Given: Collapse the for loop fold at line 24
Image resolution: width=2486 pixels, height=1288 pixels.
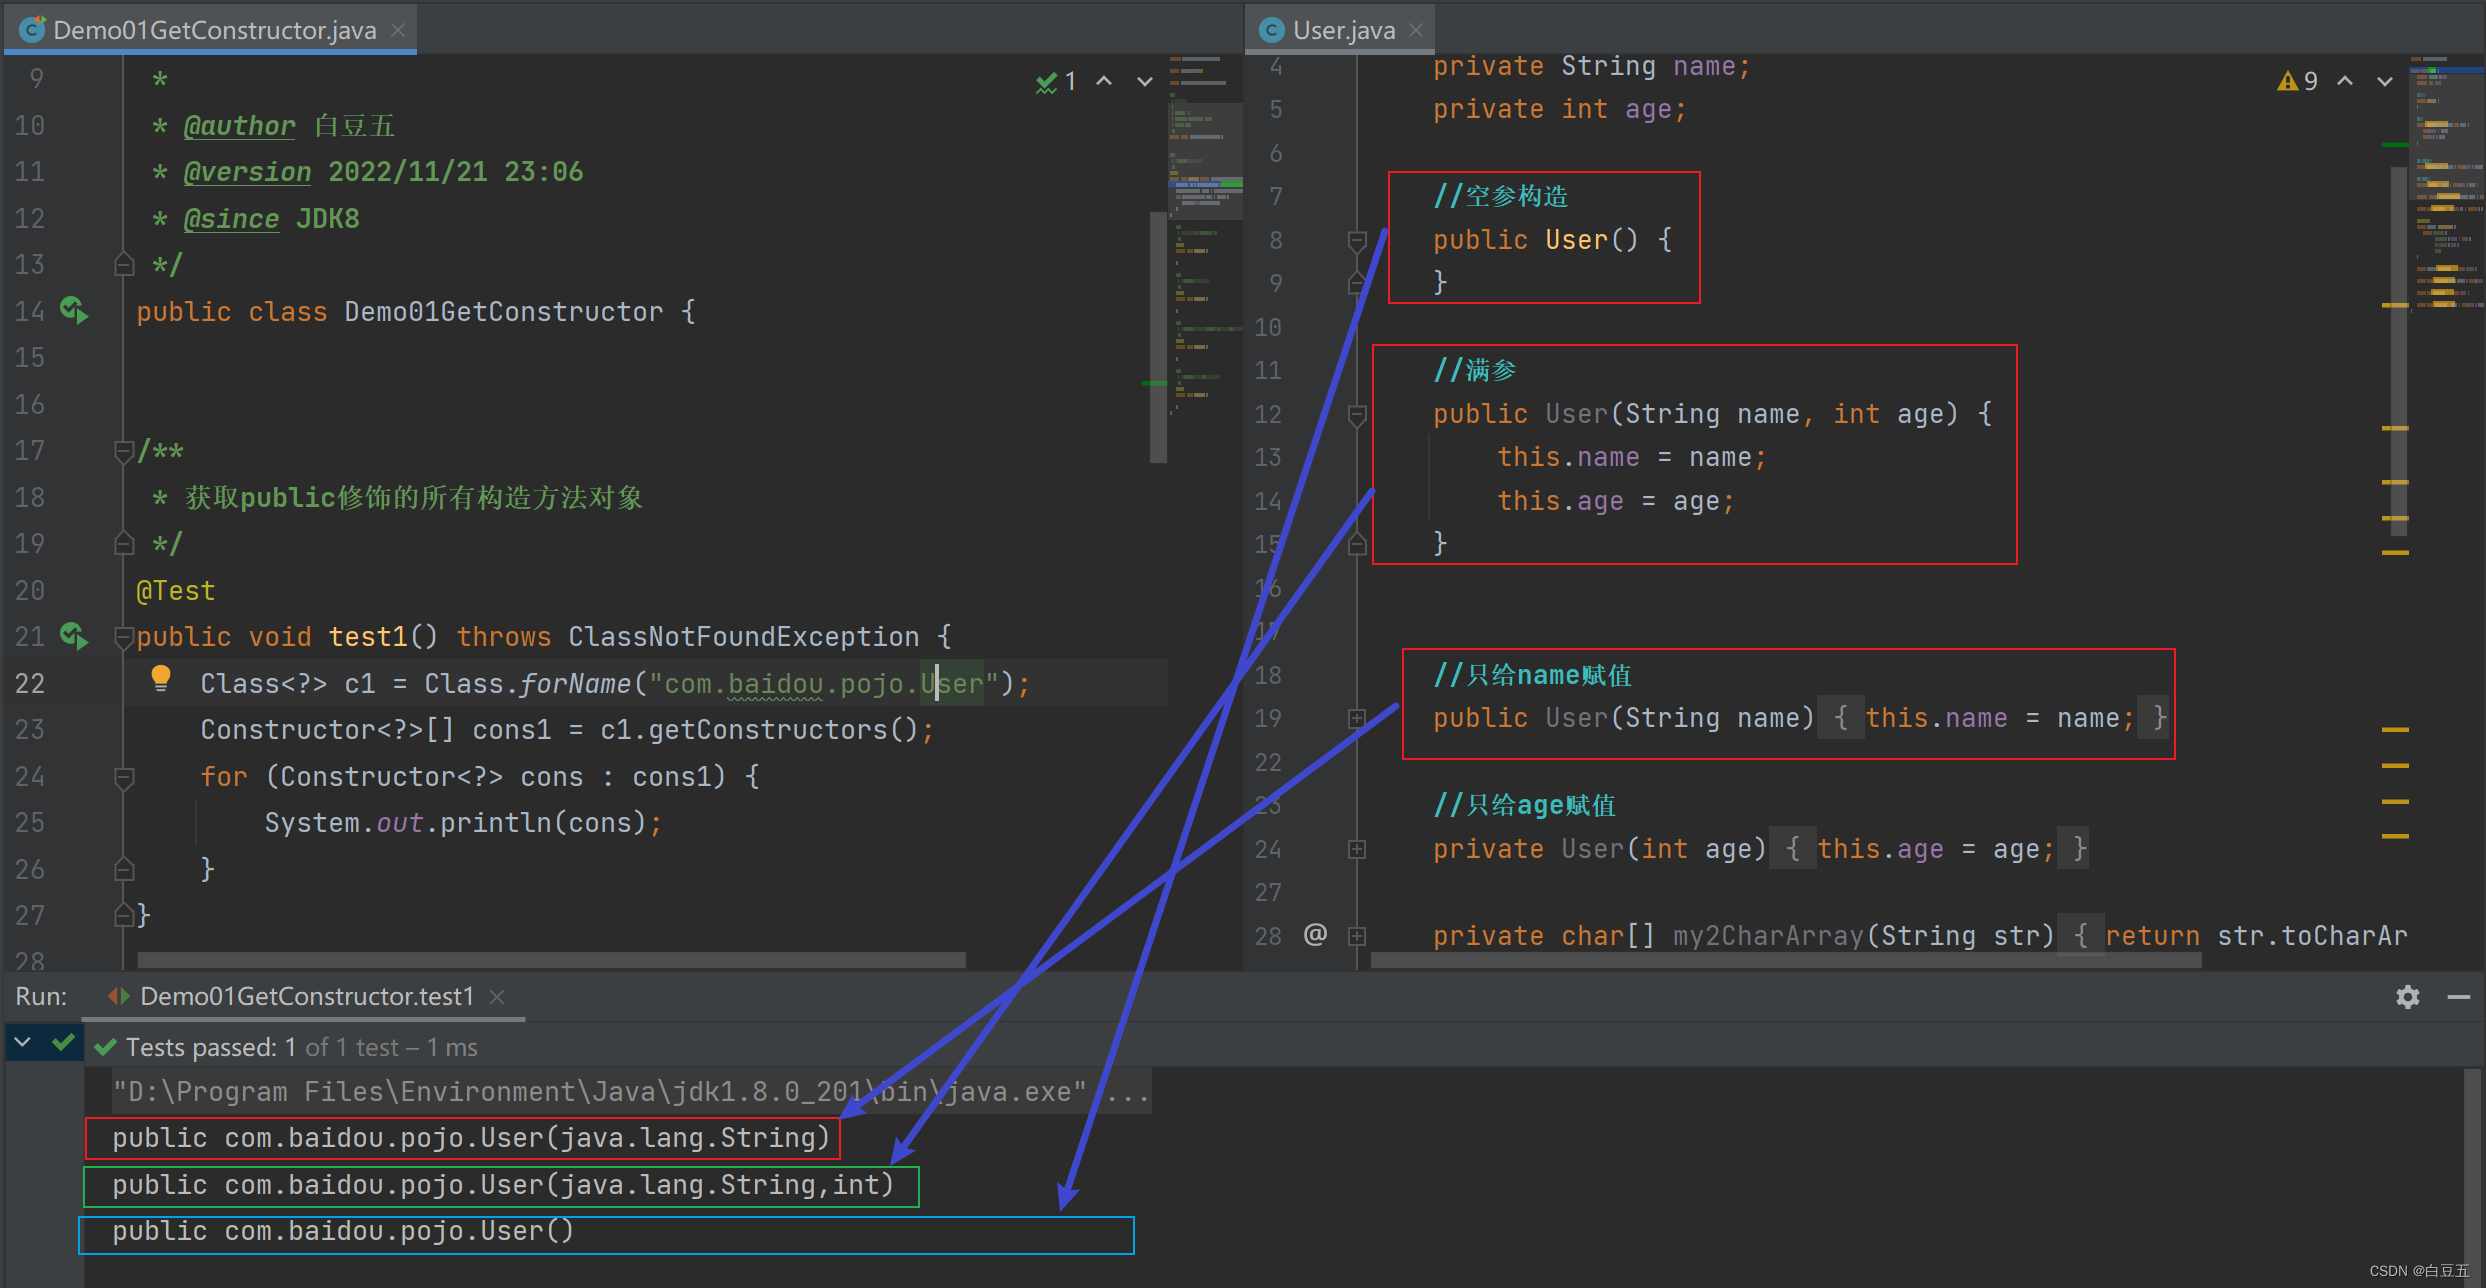Looking at the screenshot, I should (124, 777).
